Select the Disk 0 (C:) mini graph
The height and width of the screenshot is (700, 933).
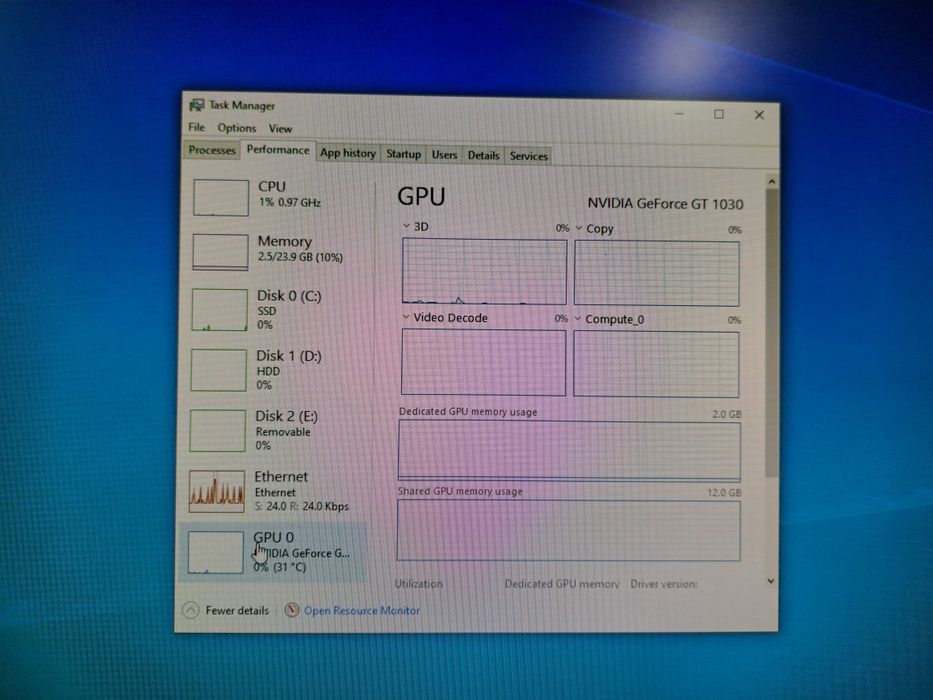pyautogui.click(x=220, y=310)
